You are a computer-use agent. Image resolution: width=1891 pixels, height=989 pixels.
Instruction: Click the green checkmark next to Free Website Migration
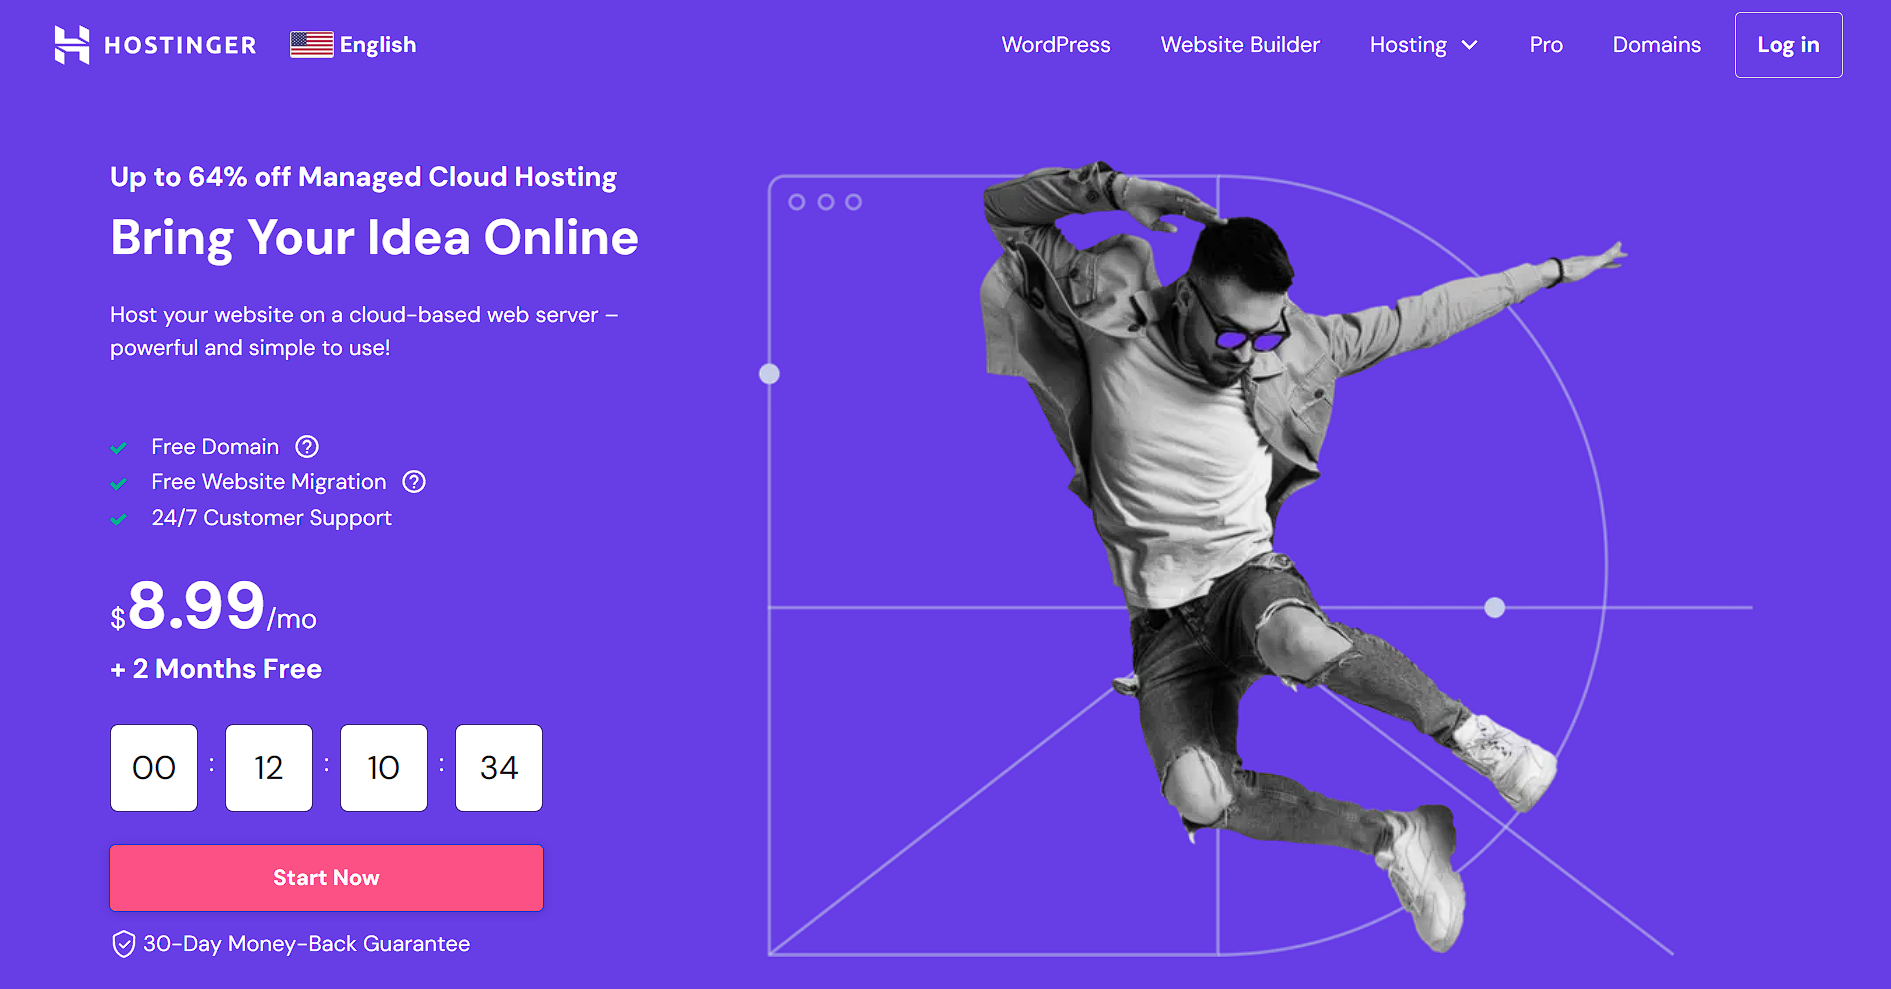click(x=119, y=484)
